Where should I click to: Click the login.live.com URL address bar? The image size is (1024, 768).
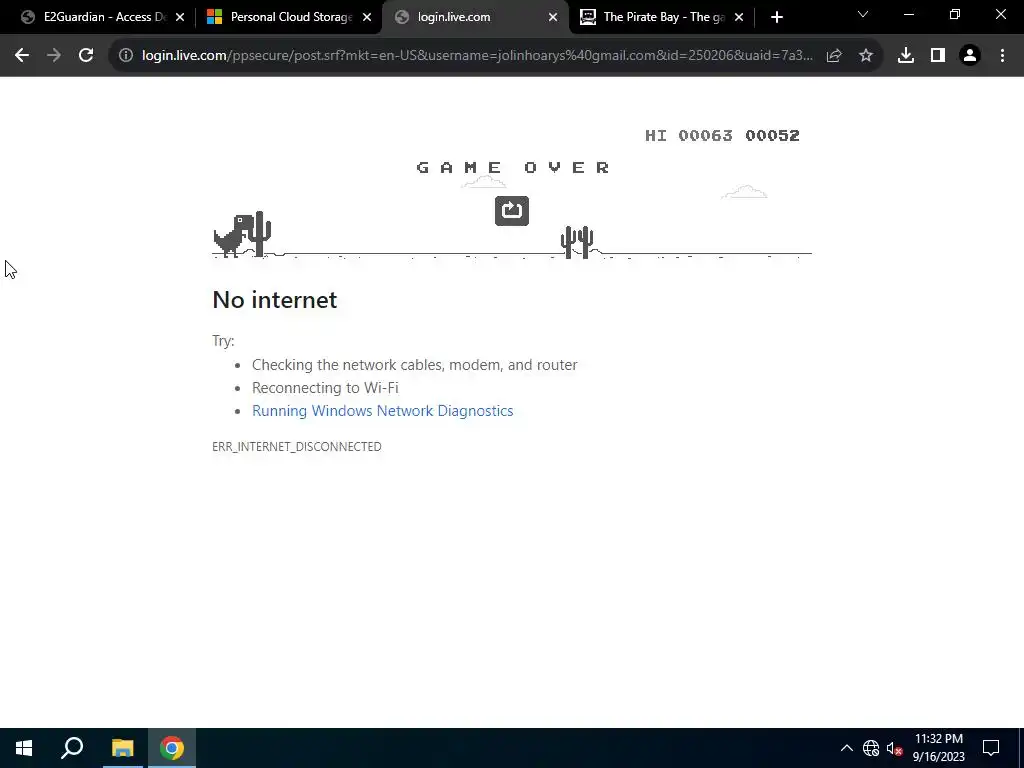tap(477, 56)
